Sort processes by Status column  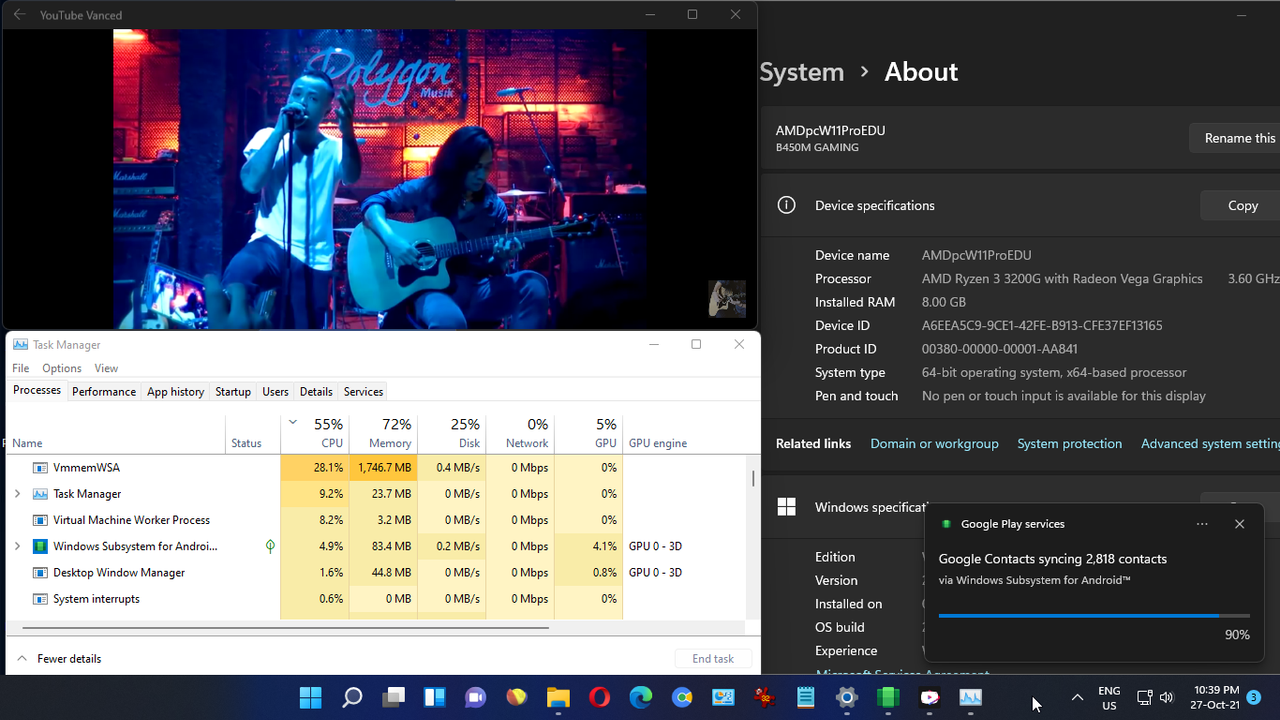[253, 434]
